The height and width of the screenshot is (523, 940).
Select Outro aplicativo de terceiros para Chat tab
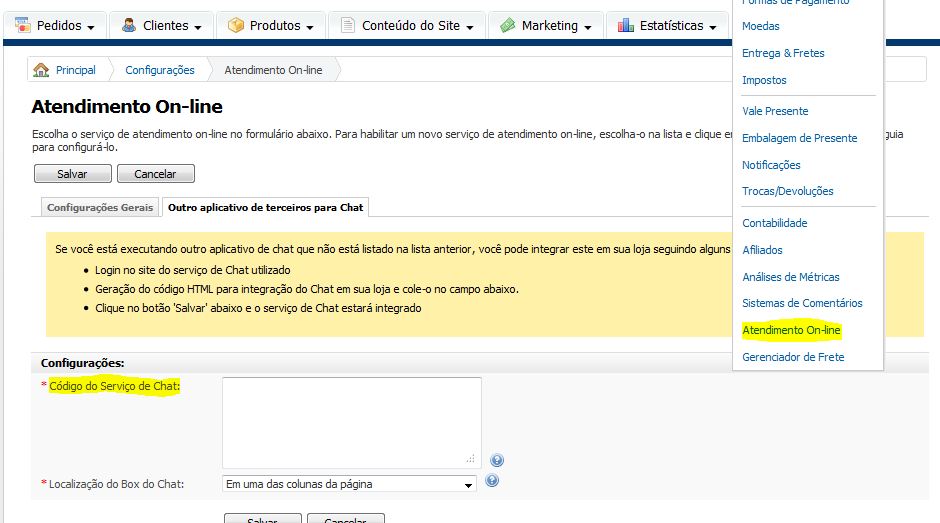266,208
